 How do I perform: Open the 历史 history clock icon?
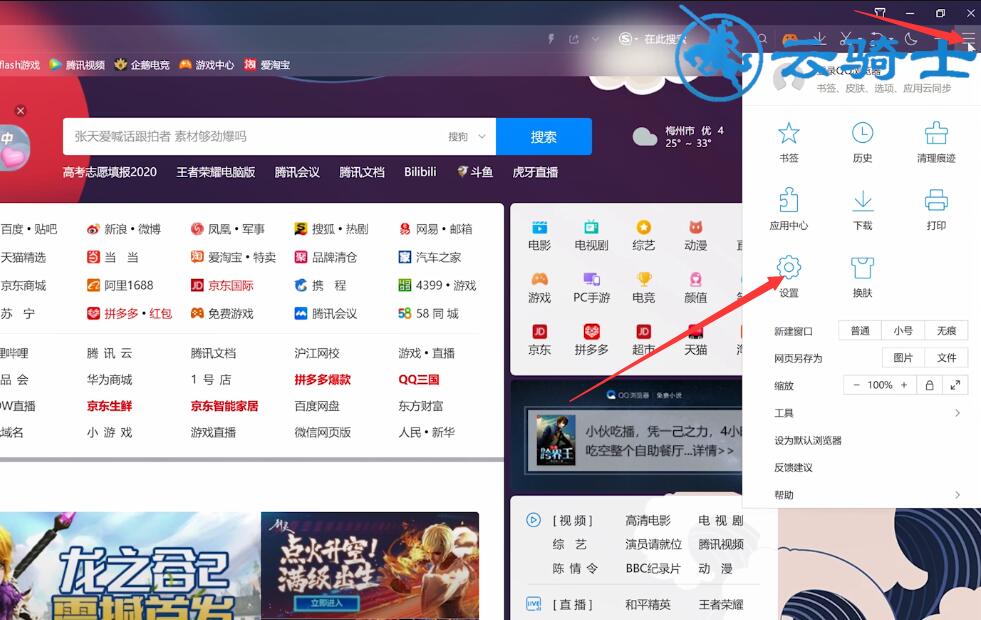click(862, 133)
